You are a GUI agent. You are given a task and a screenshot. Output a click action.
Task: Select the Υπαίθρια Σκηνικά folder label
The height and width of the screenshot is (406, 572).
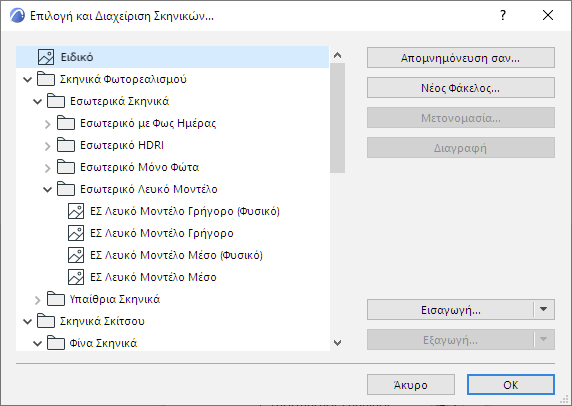click(x=115, y=299)
